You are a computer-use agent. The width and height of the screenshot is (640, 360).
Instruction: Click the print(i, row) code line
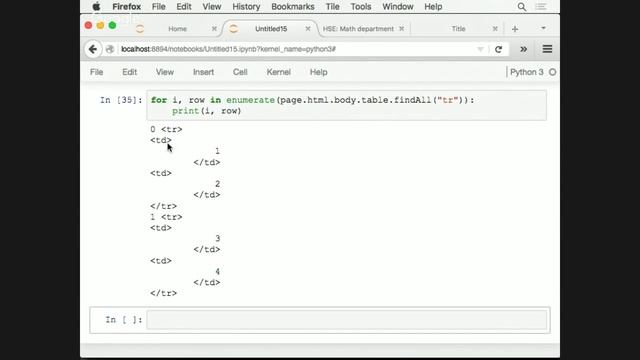point(207,111)
